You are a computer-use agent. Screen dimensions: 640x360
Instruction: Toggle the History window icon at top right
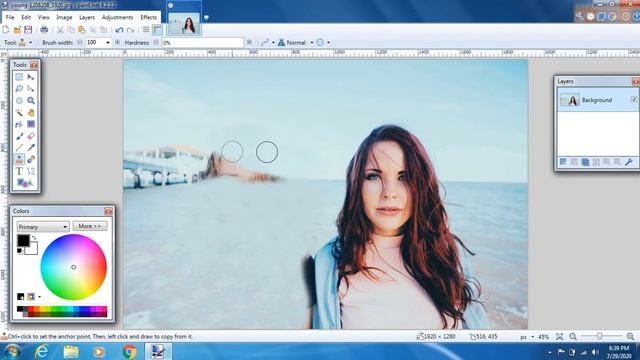tap(591, 16)
